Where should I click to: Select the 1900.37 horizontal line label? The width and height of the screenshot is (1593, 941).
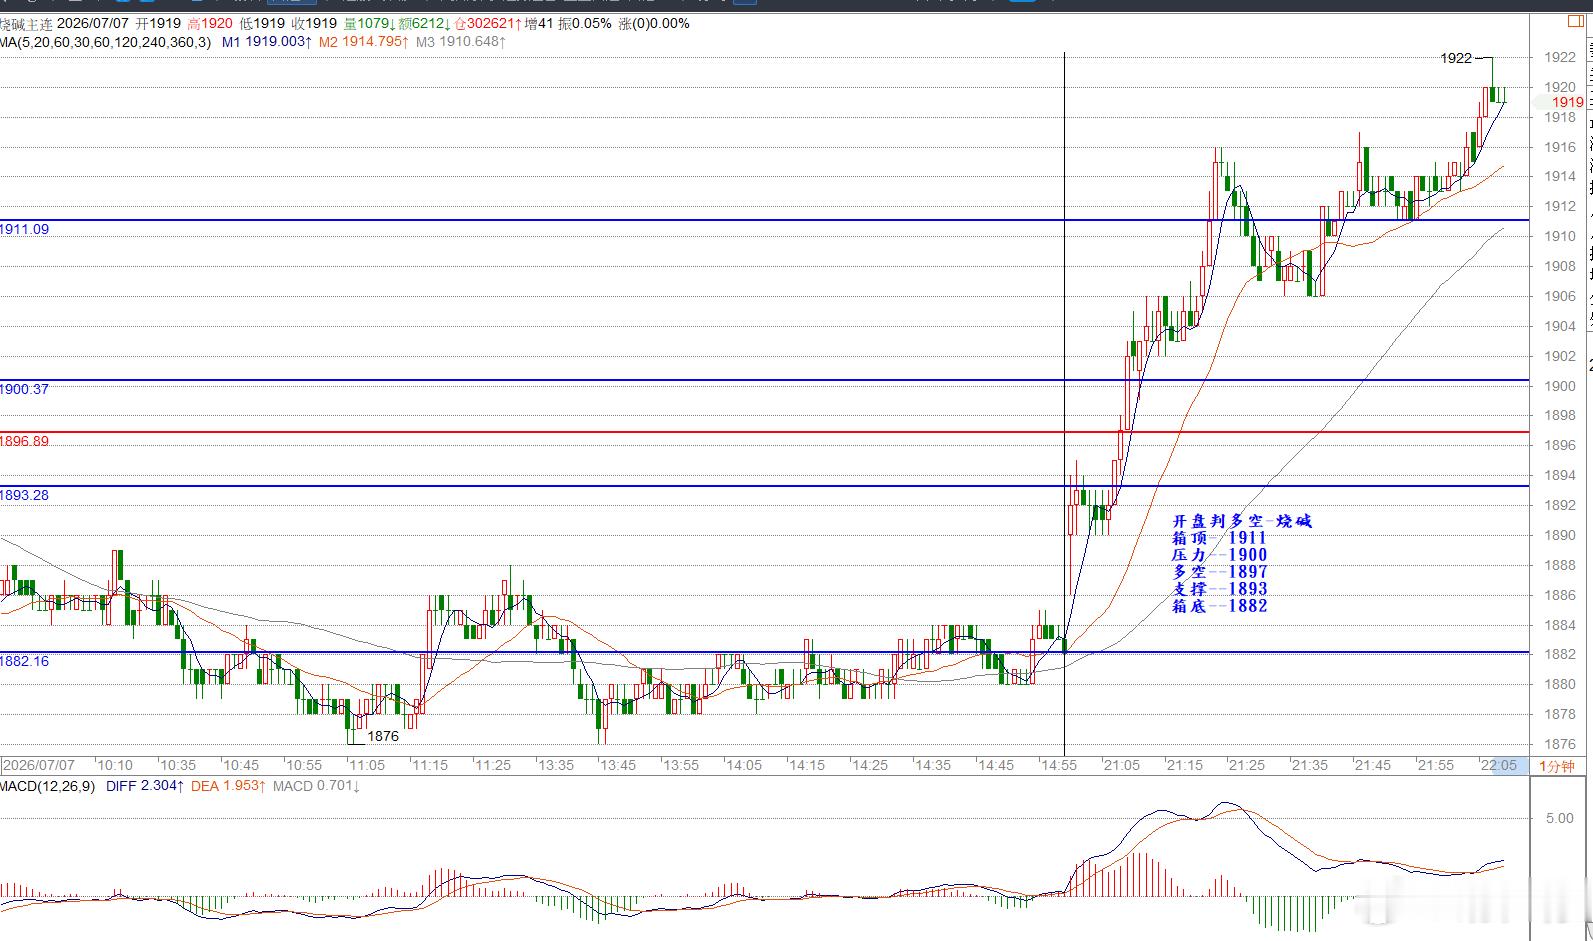(x=25, y=389)
